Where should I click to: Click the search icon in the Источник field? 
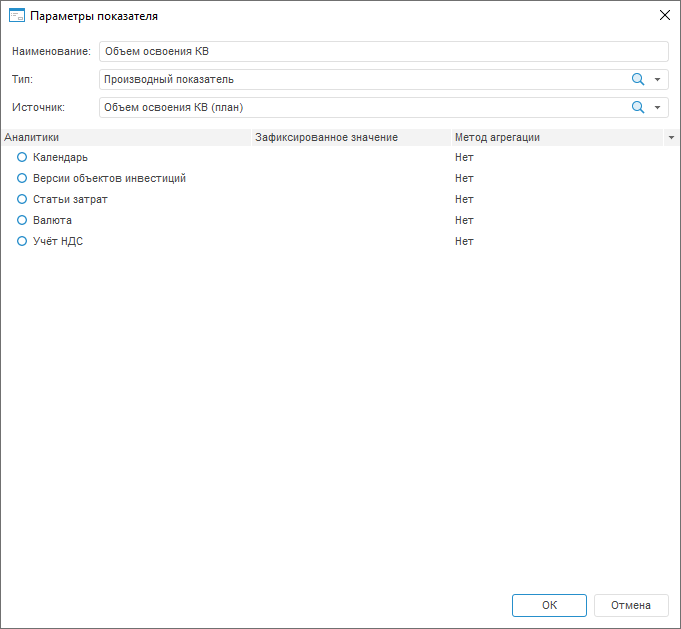637,107
